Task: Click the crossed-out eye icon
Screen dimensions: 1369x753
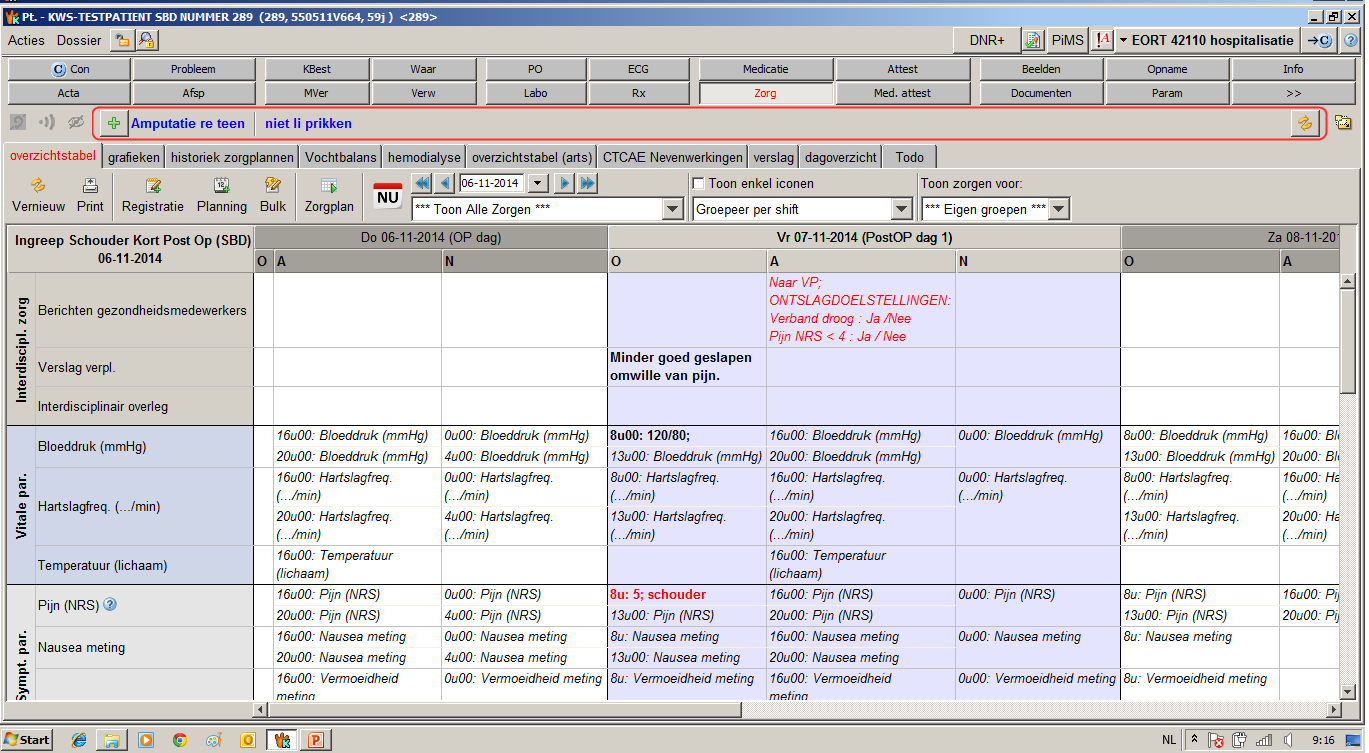Action: pyautogui.click(x=75, y=123)
